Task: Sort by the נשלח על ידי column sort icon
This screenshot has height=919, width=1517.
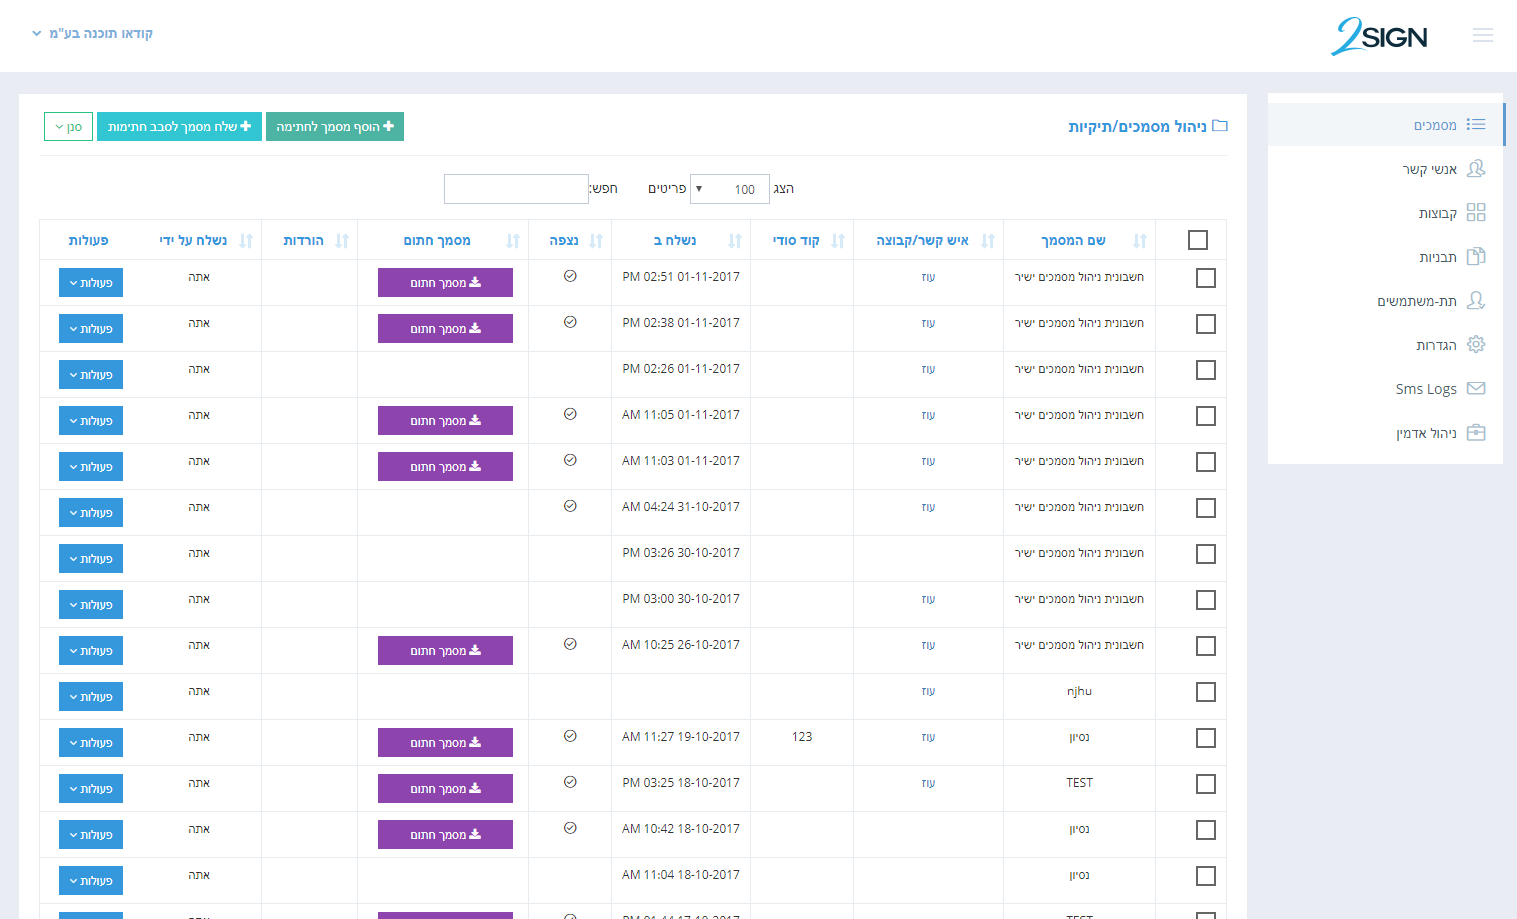Action: (246, 241)
